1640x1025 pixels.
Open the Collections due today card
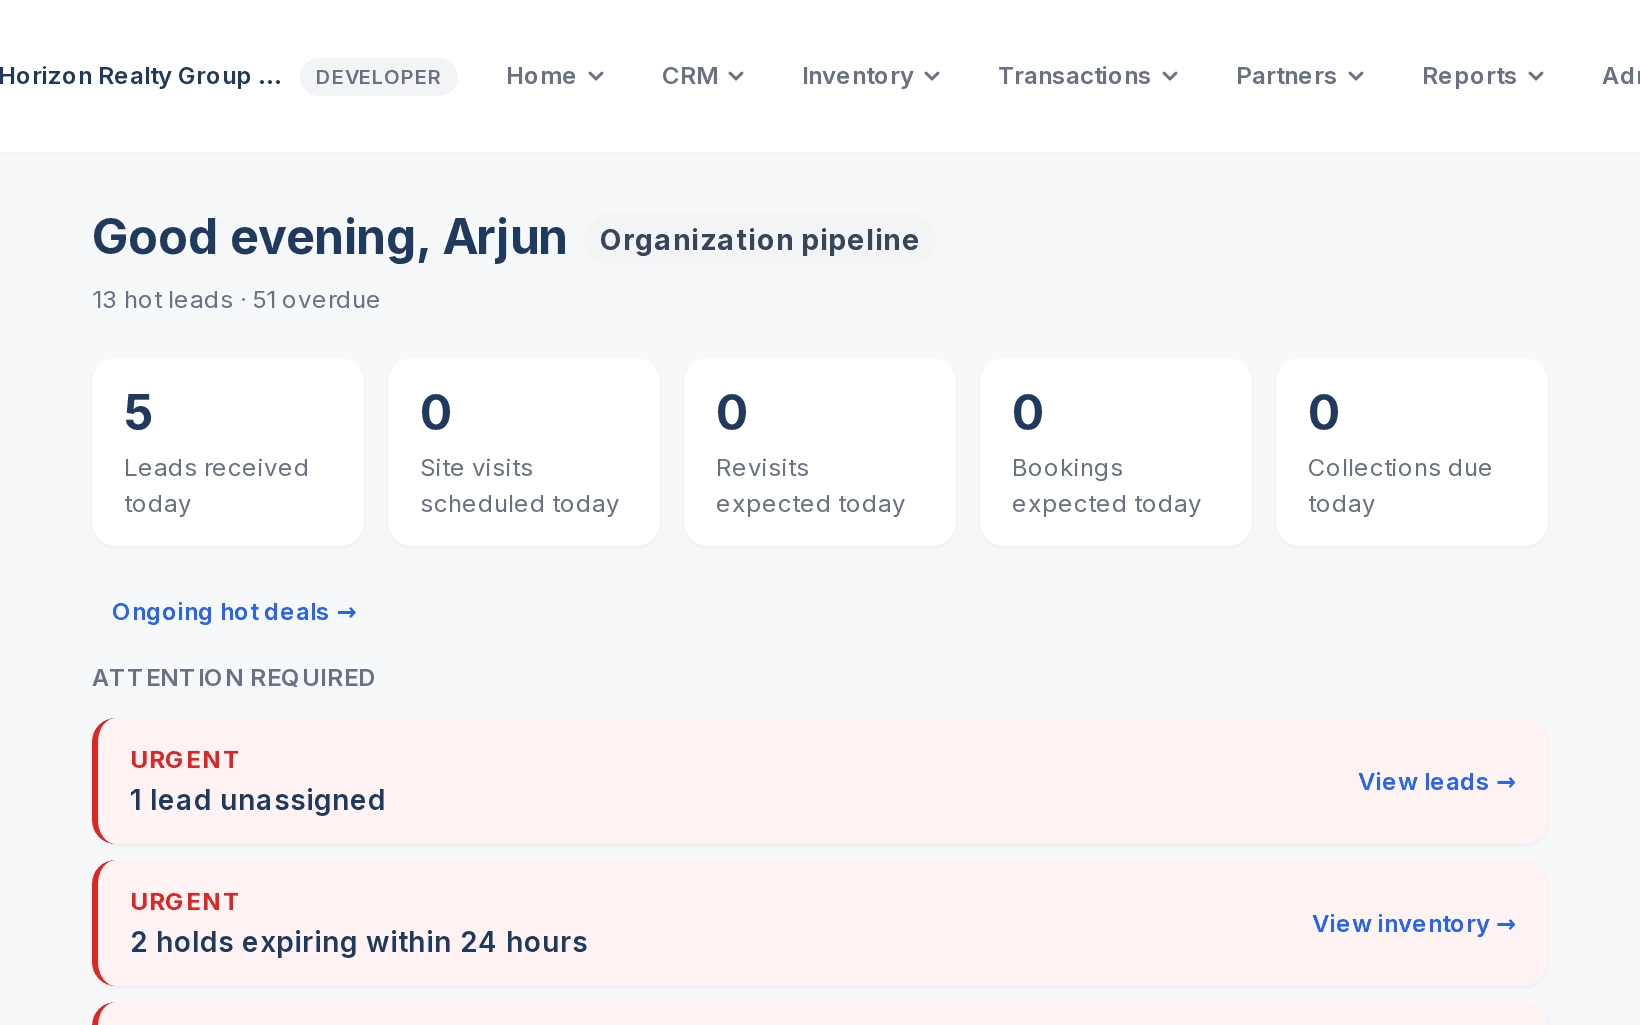[1412, 452]
